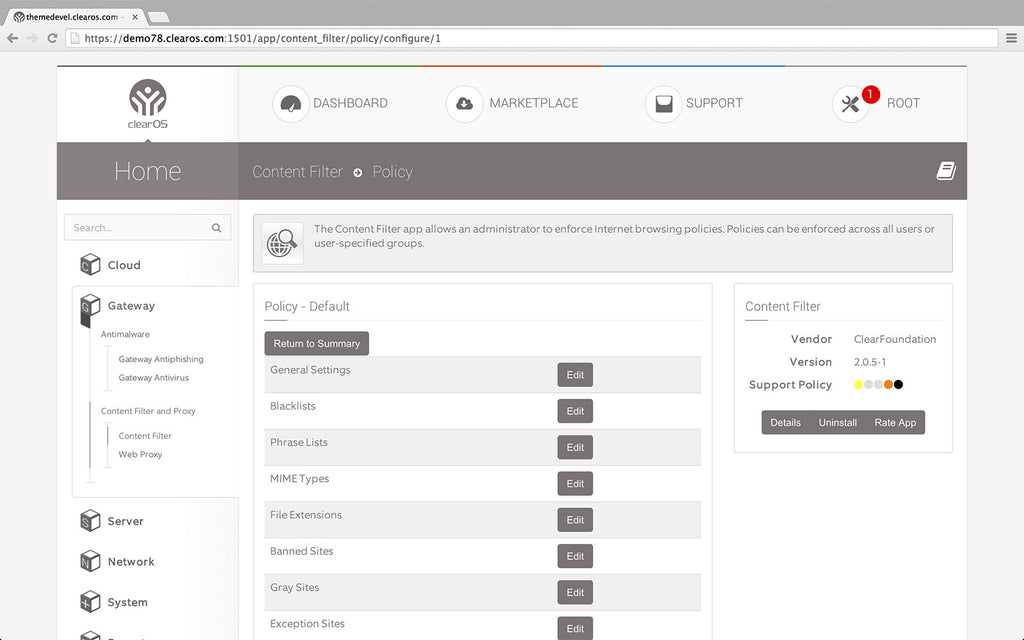Edit General Settings
This screenshot has height=640, width=1024.
(575, 375)
